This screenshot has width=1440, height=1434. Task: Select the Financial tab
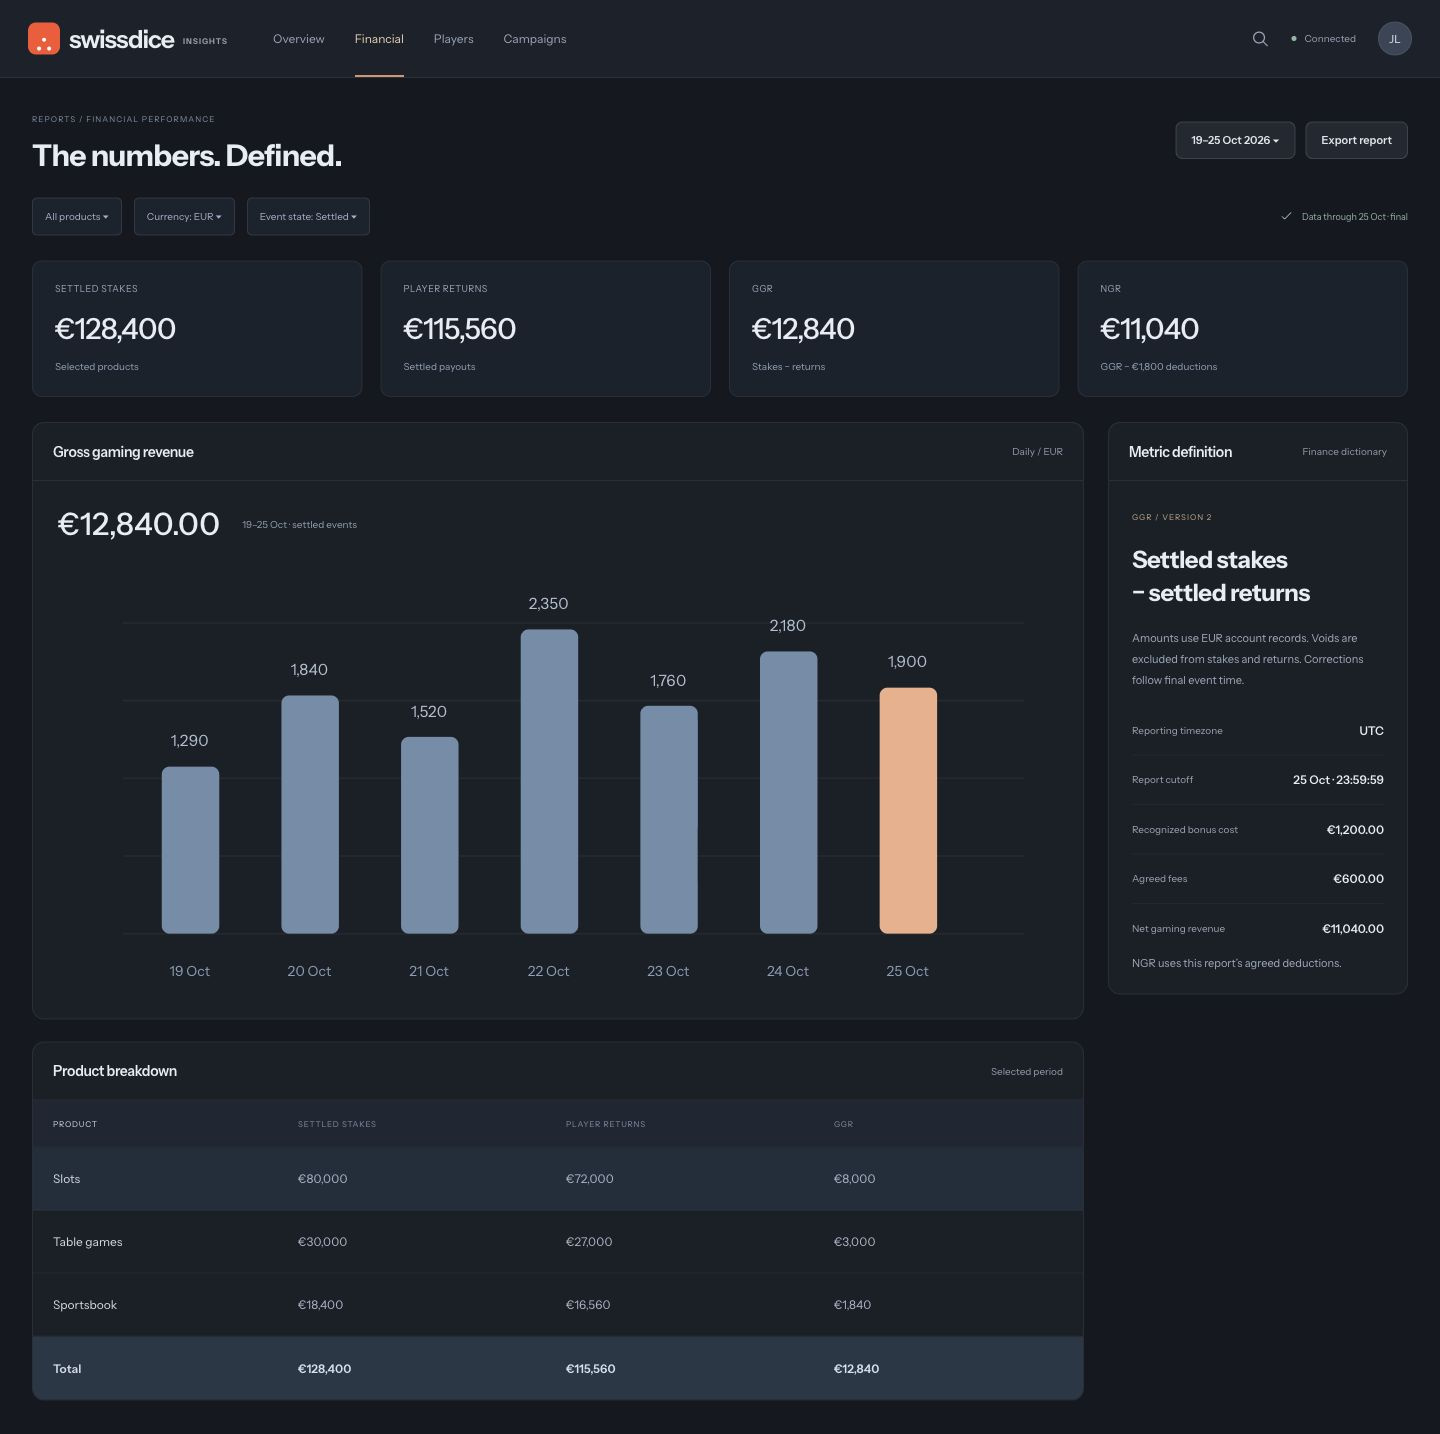tap(379, 39)
